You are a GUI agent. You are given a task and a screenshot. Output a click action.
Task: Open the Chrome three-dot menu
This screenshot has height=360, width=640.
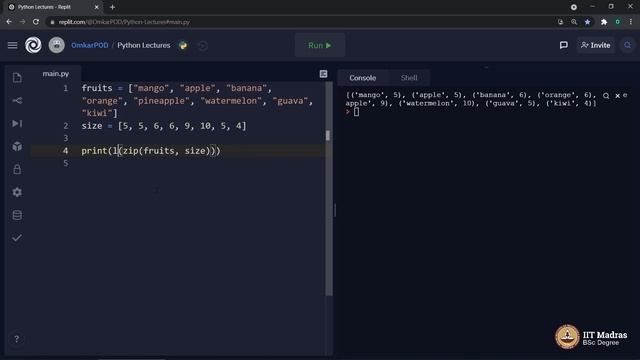point(631,22)
